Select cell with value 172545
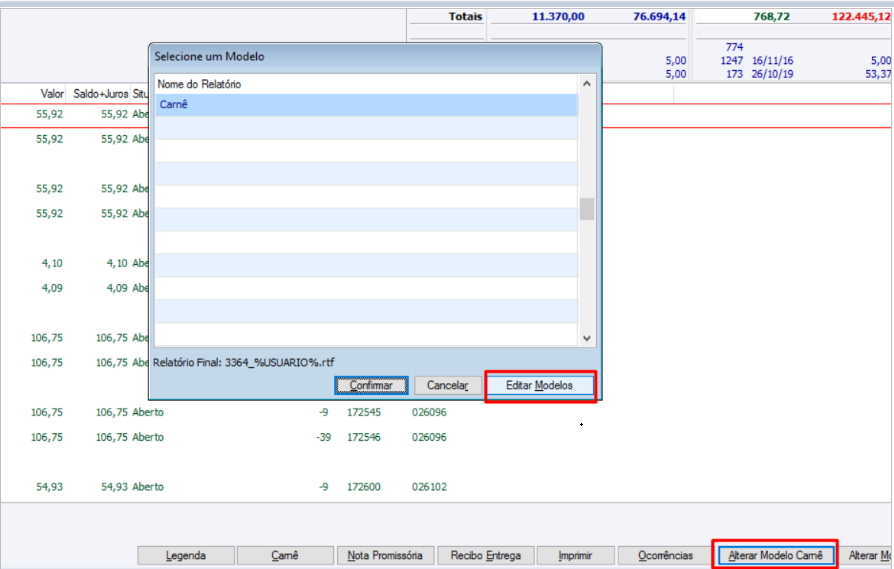 click(364, 412)
